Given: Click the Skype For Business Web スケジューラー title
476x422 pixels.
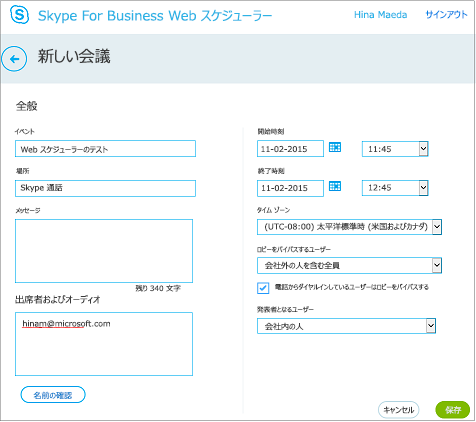Looking at the screenshot, I should [155, 16].
